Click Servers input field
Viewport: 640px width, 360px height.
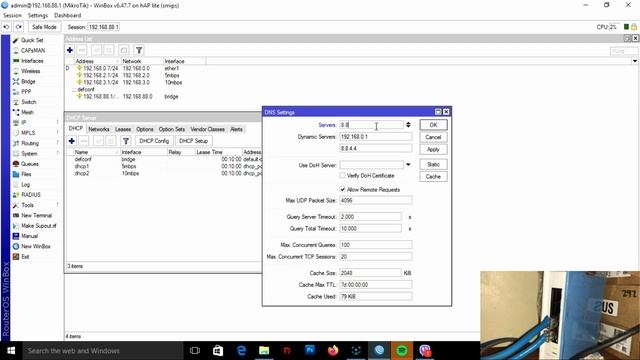371,125
